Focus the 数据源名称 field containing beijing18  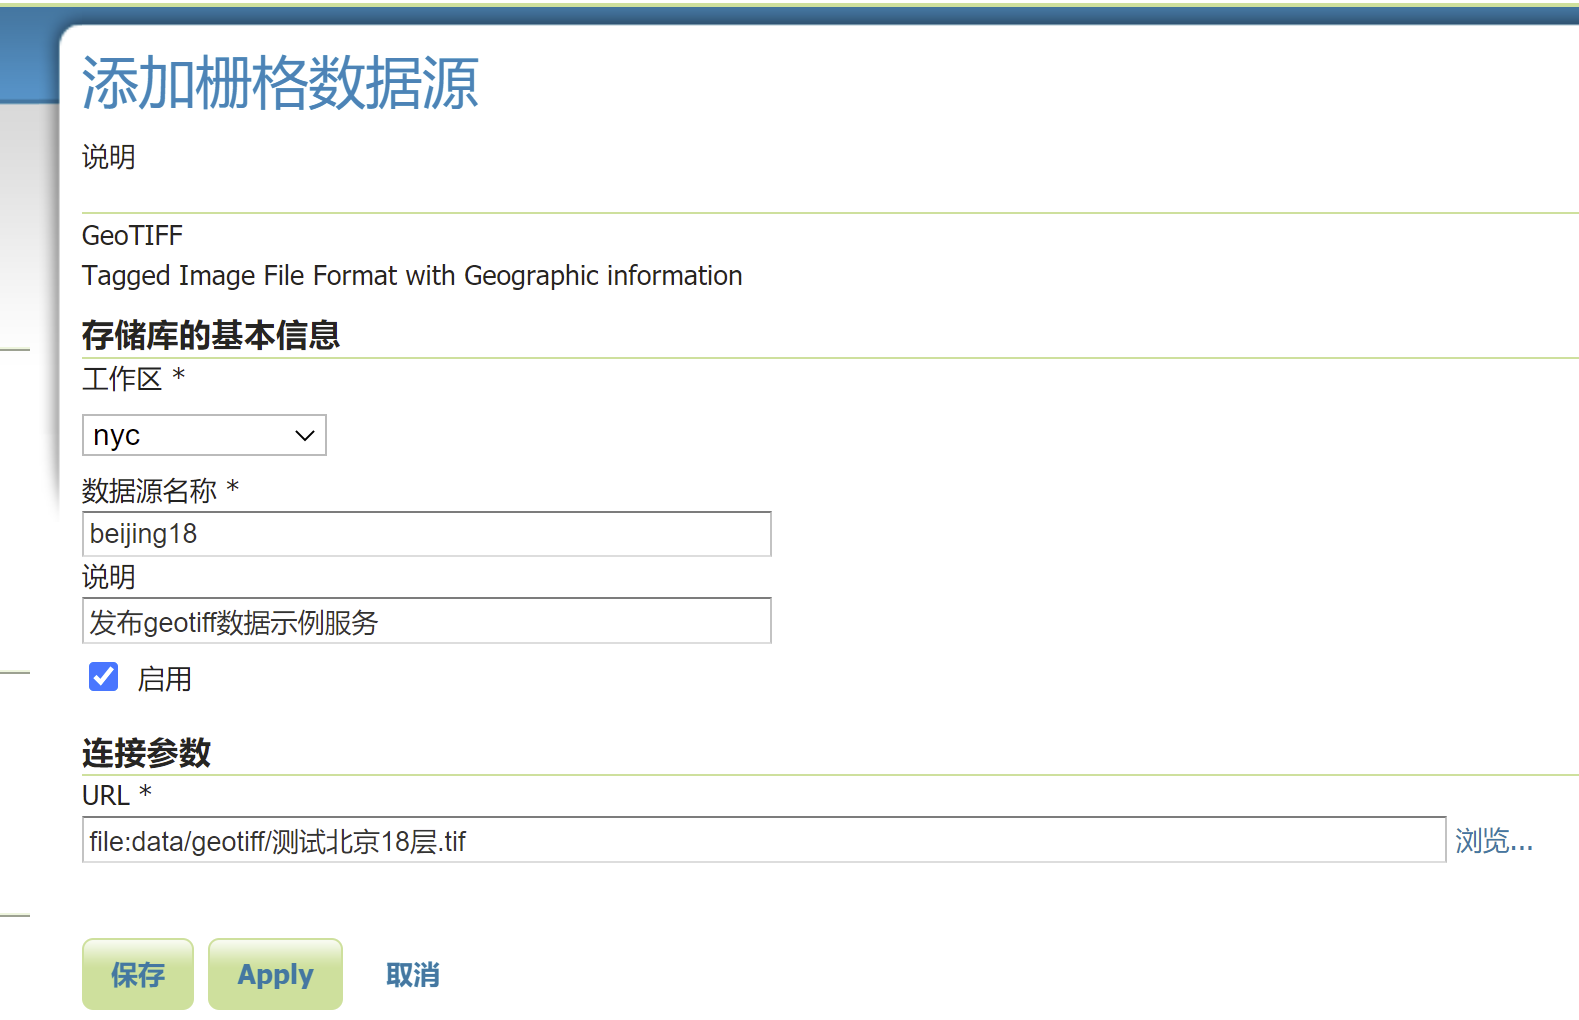point(426,534)
